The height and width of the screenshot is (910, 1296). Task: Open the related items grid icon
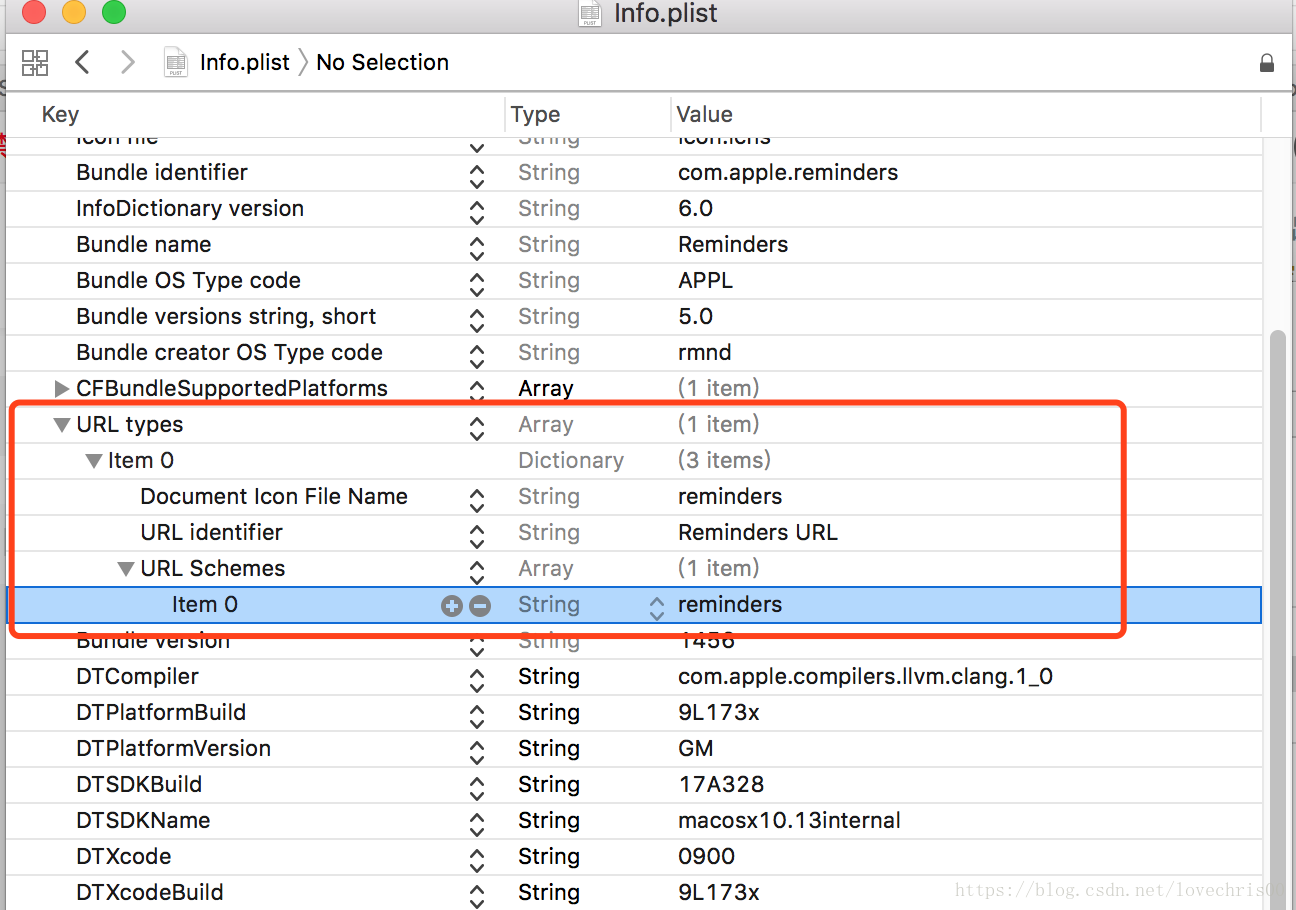pos(35,63)
